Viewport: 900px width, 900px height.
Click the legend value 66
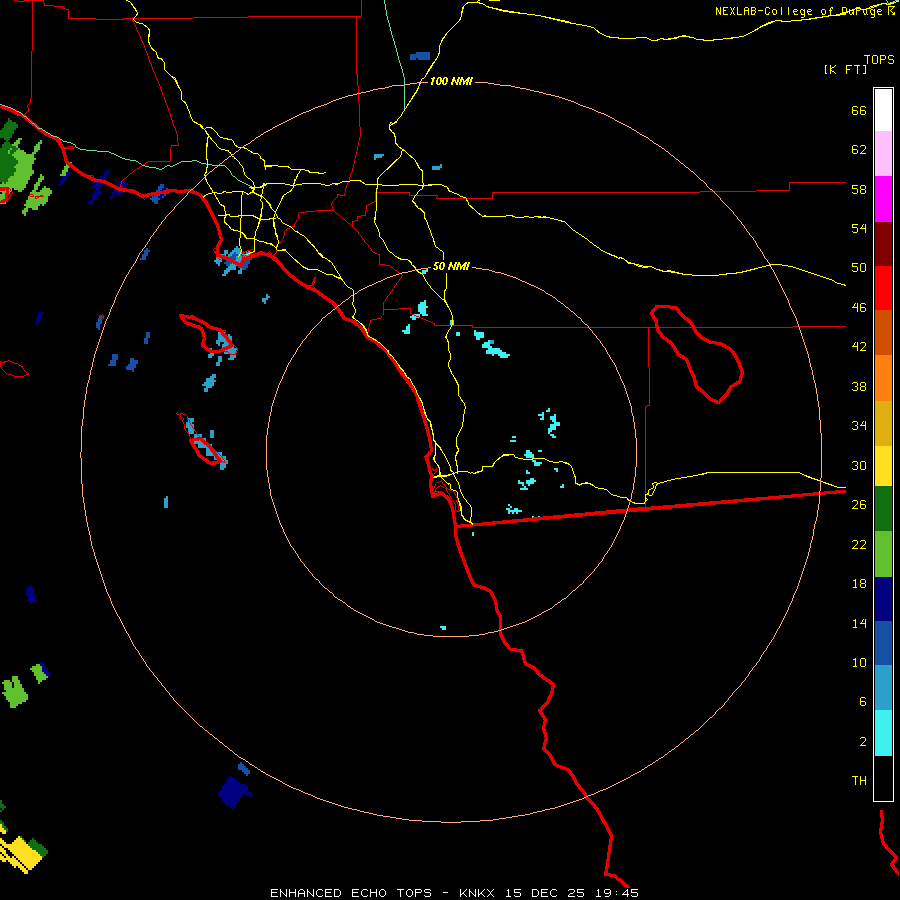point(859,110)
